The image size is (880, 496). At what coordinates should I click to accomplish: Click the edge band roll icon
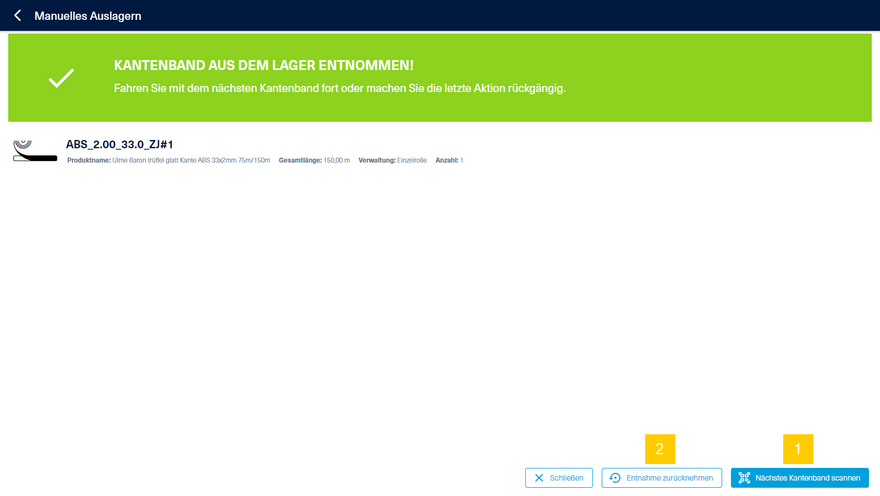[x=34, y=151]
